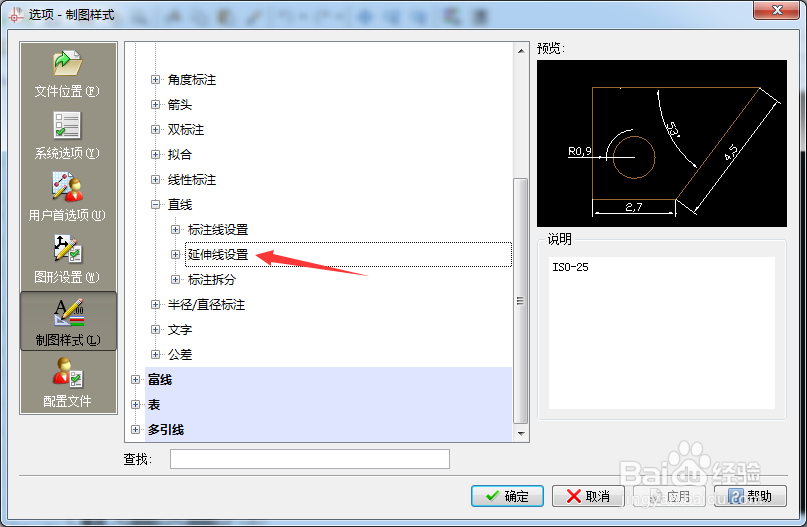Screen dimensions: 807x527
Task: Expand the 文字 tree node
Action: [x=155, y=329]
